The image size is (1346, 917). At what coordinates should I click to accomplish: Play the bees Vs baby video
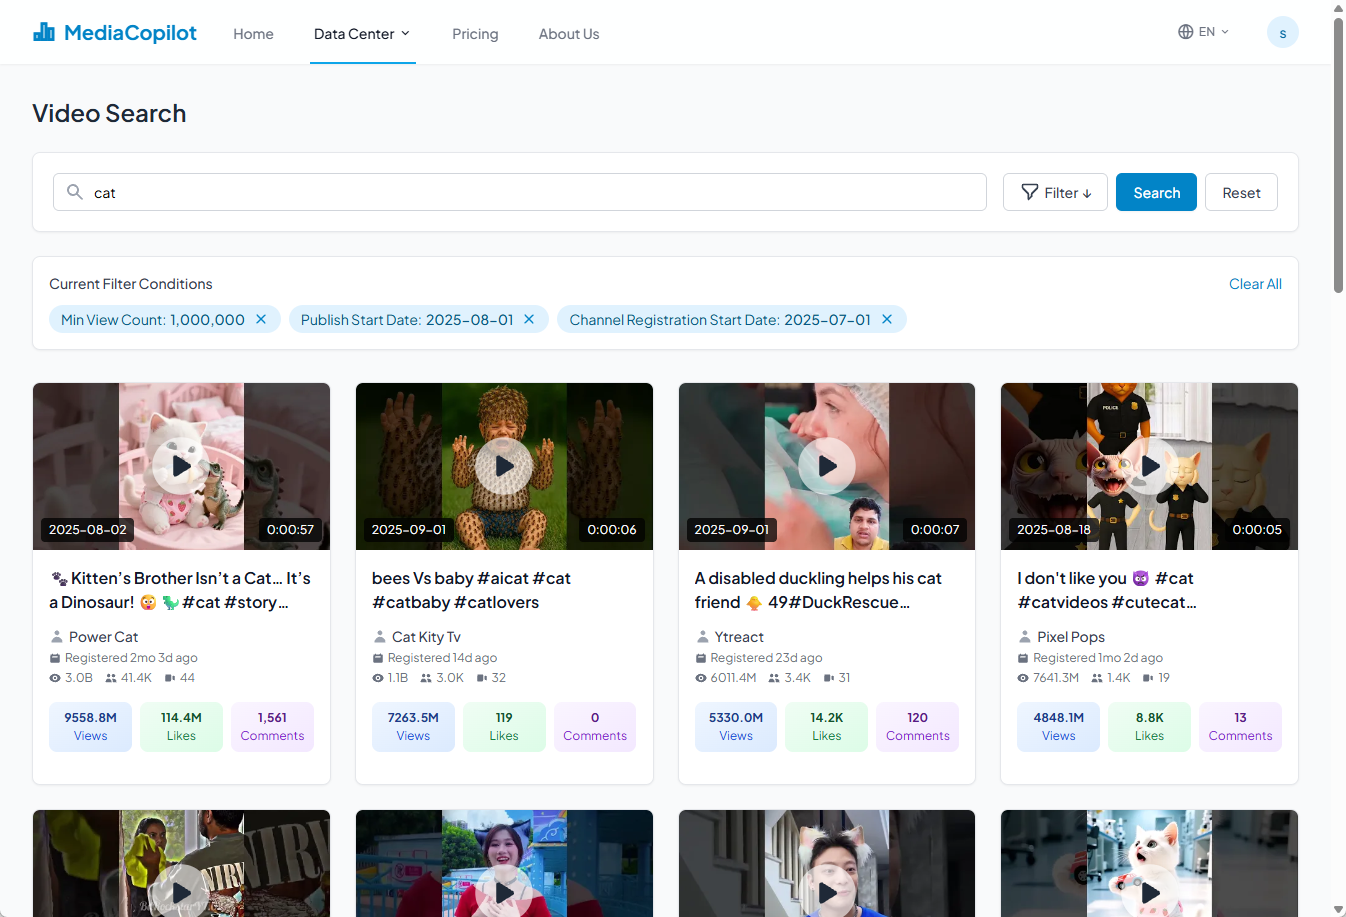pos(504,466)
